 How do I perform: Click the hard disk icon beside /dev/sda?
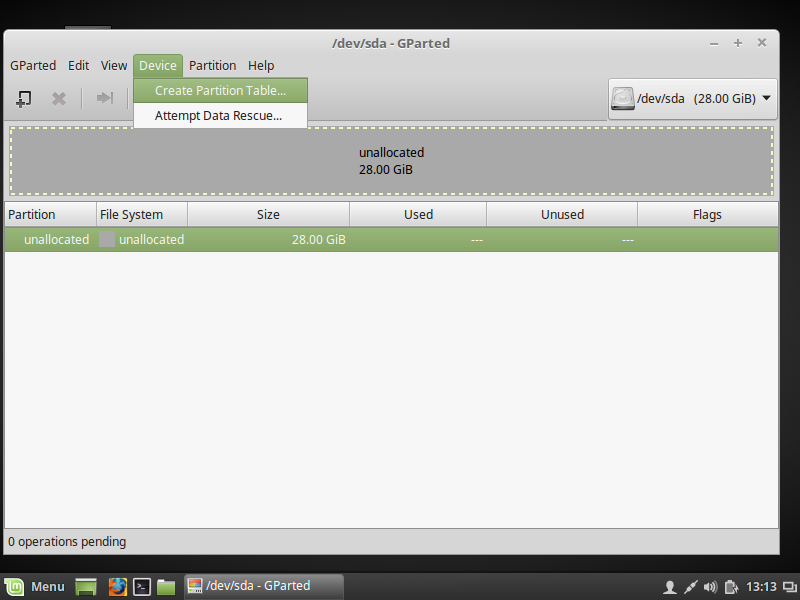622,98
